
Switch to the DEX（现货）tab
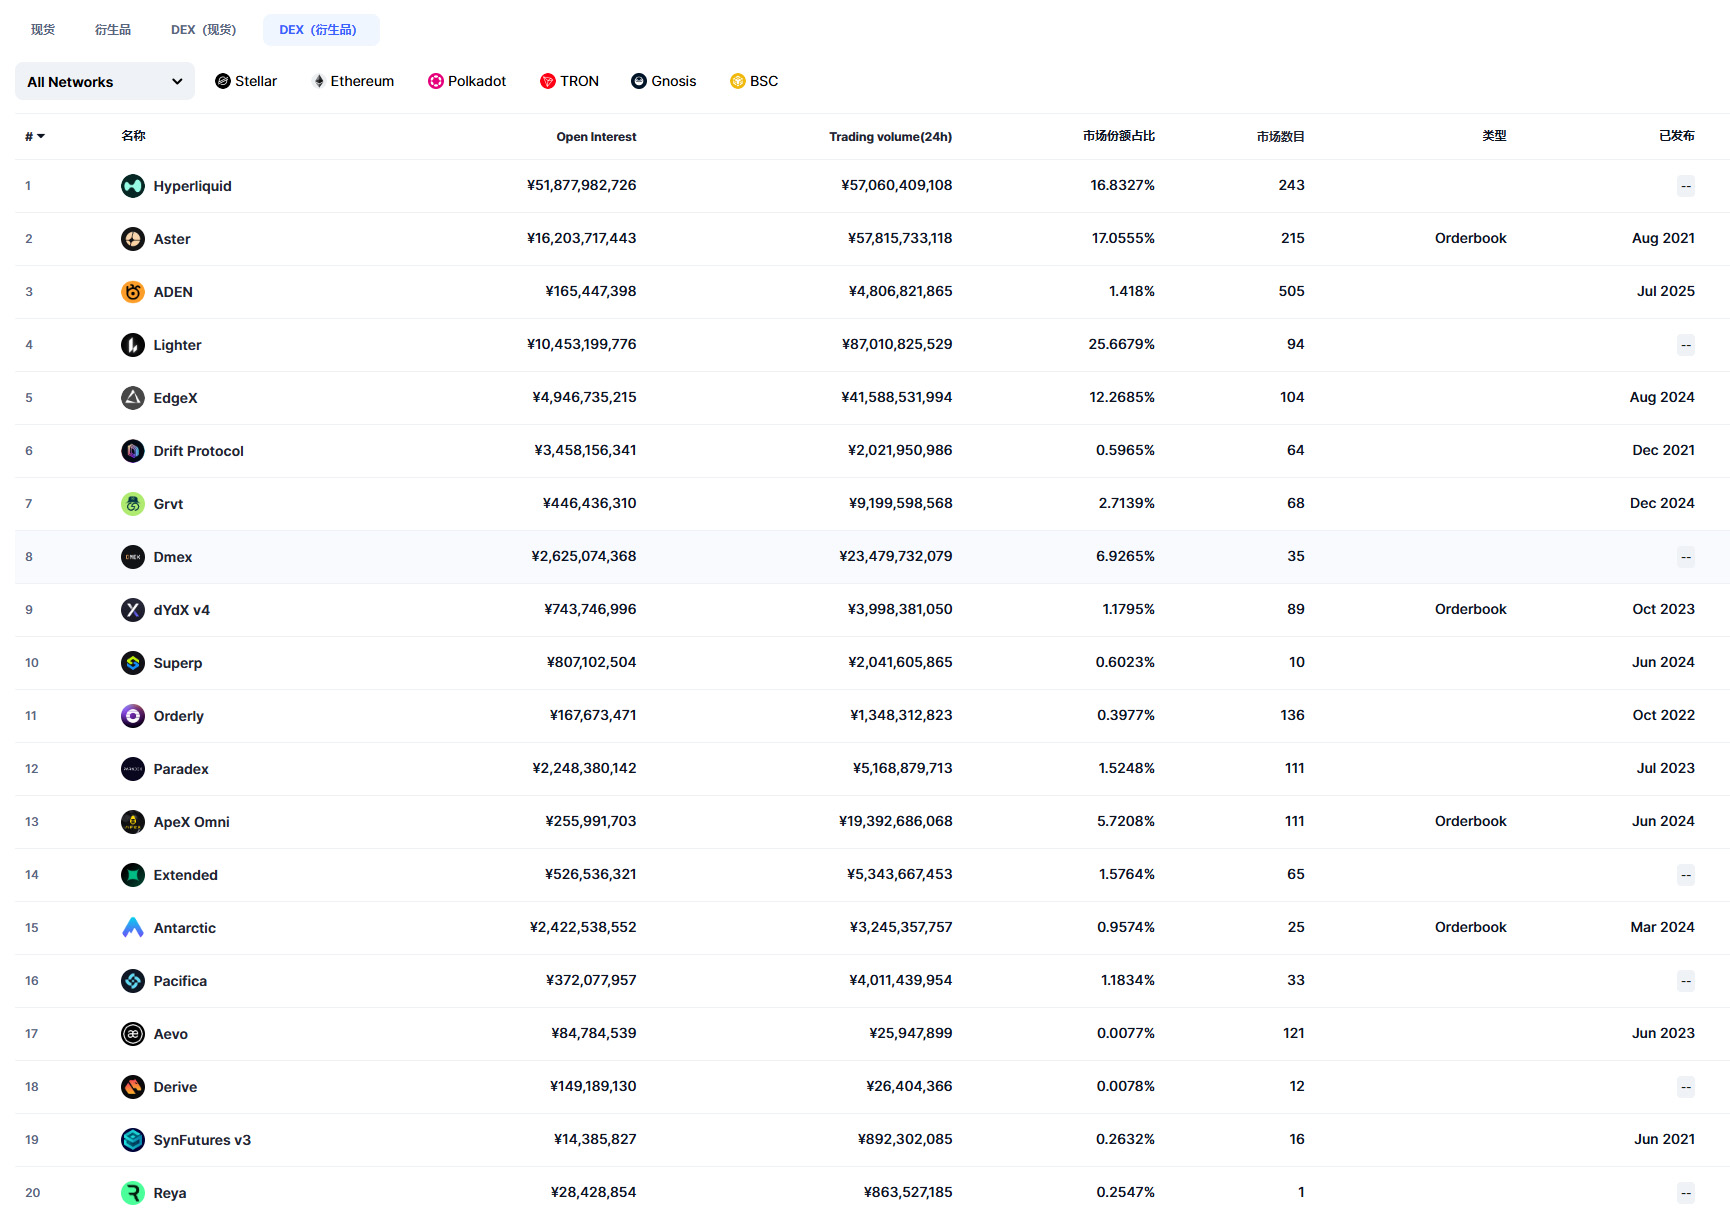203,29
